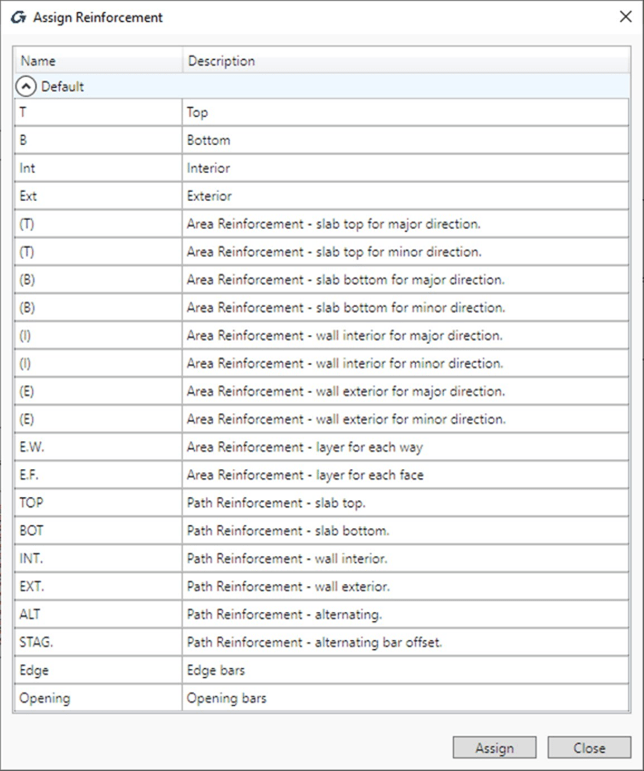Image resolution: width=644 pixels, height=771 pixels.
Task: Choose the Ext Exterior row
Action: [320, 197]
